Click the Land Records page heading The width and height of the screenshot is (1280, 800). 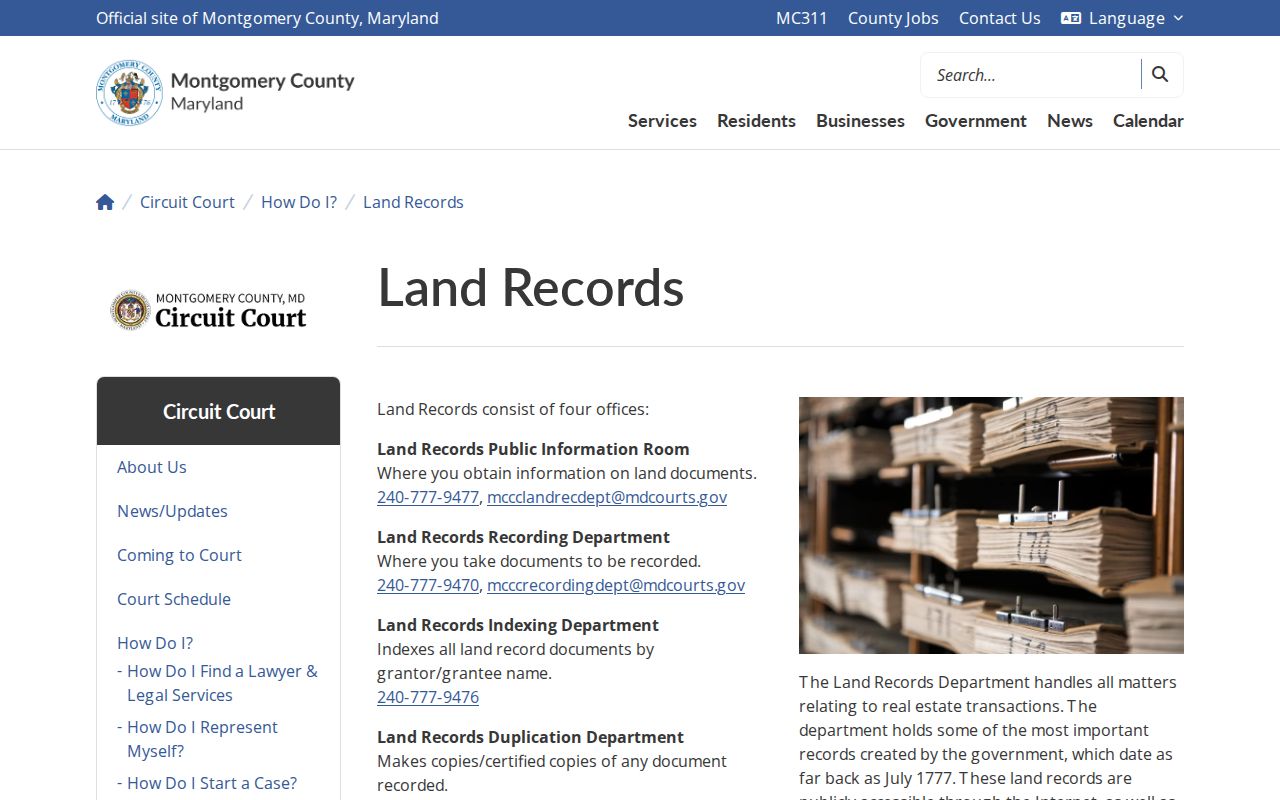pyautogui.click(x=530, y=288)
